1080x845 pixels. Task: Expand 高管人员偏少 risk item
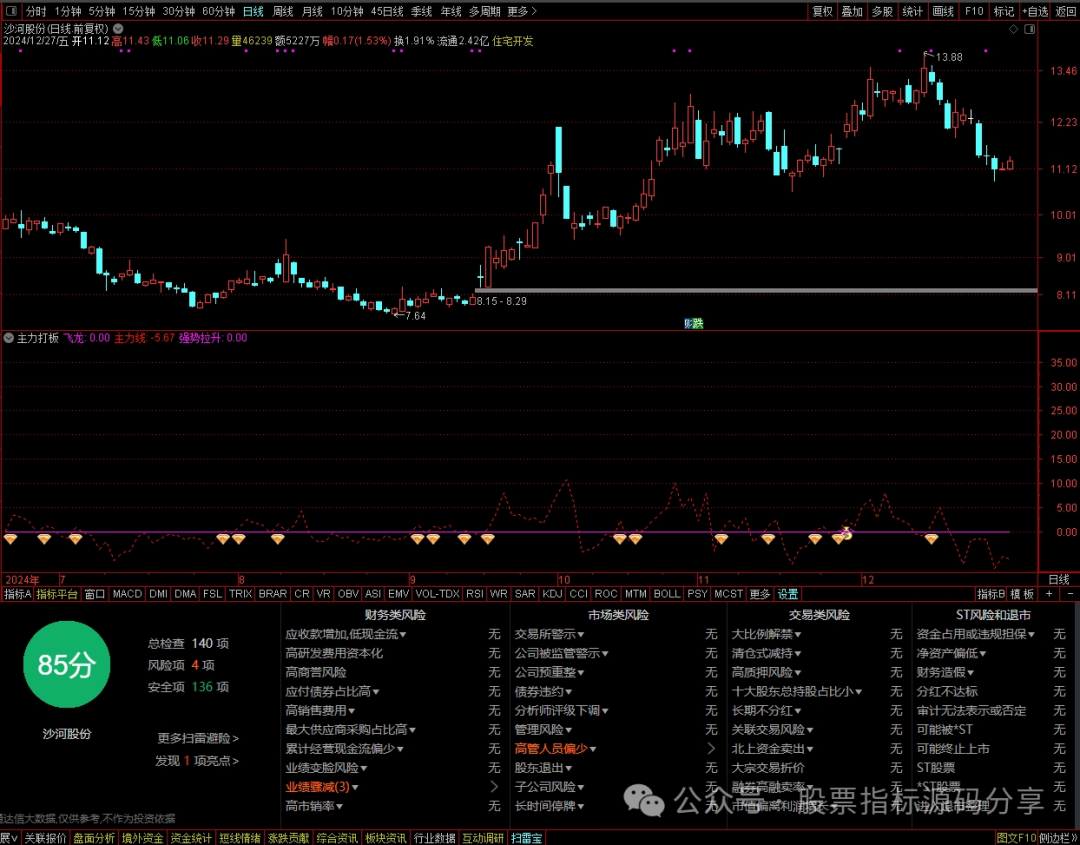(x=555, y=749)
